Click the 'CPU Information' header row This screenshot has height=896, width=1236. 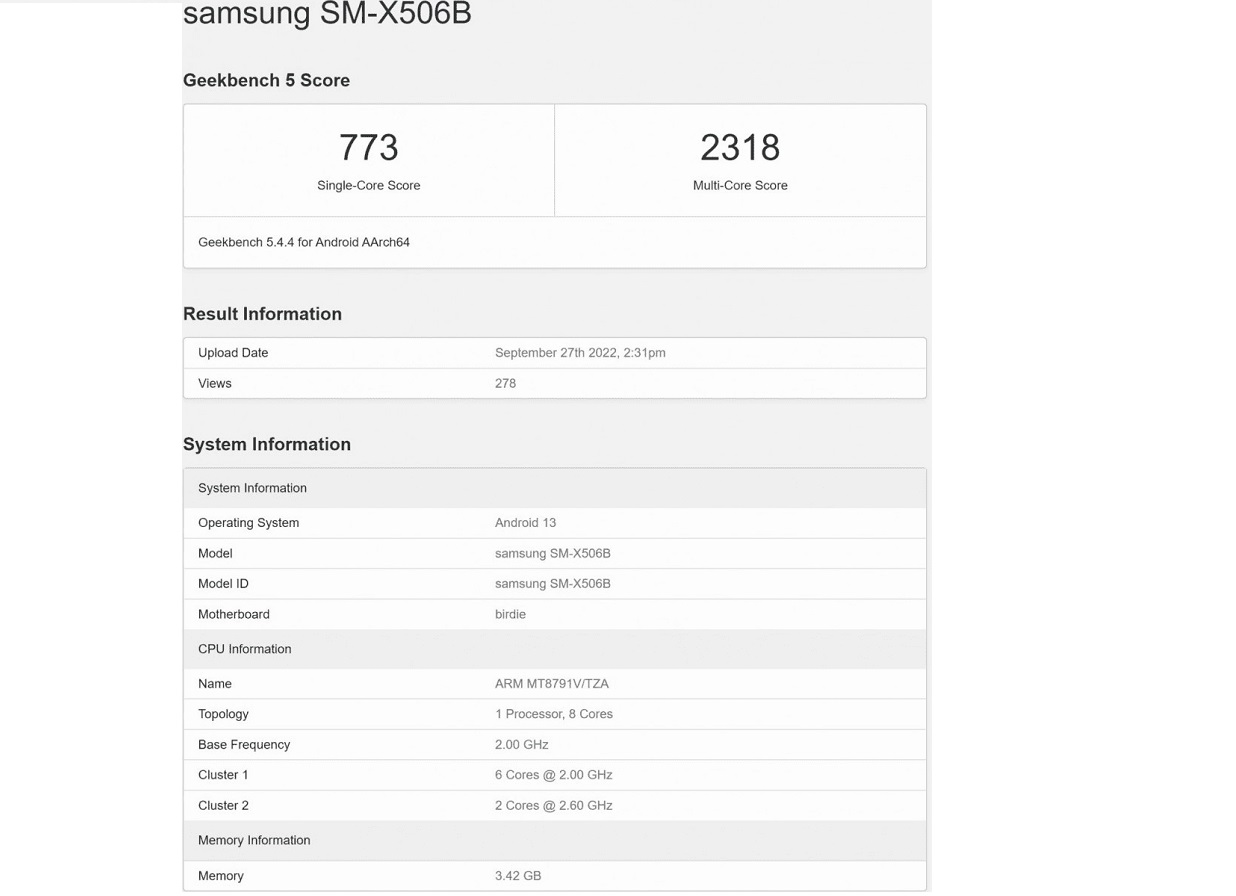[555, 649]
